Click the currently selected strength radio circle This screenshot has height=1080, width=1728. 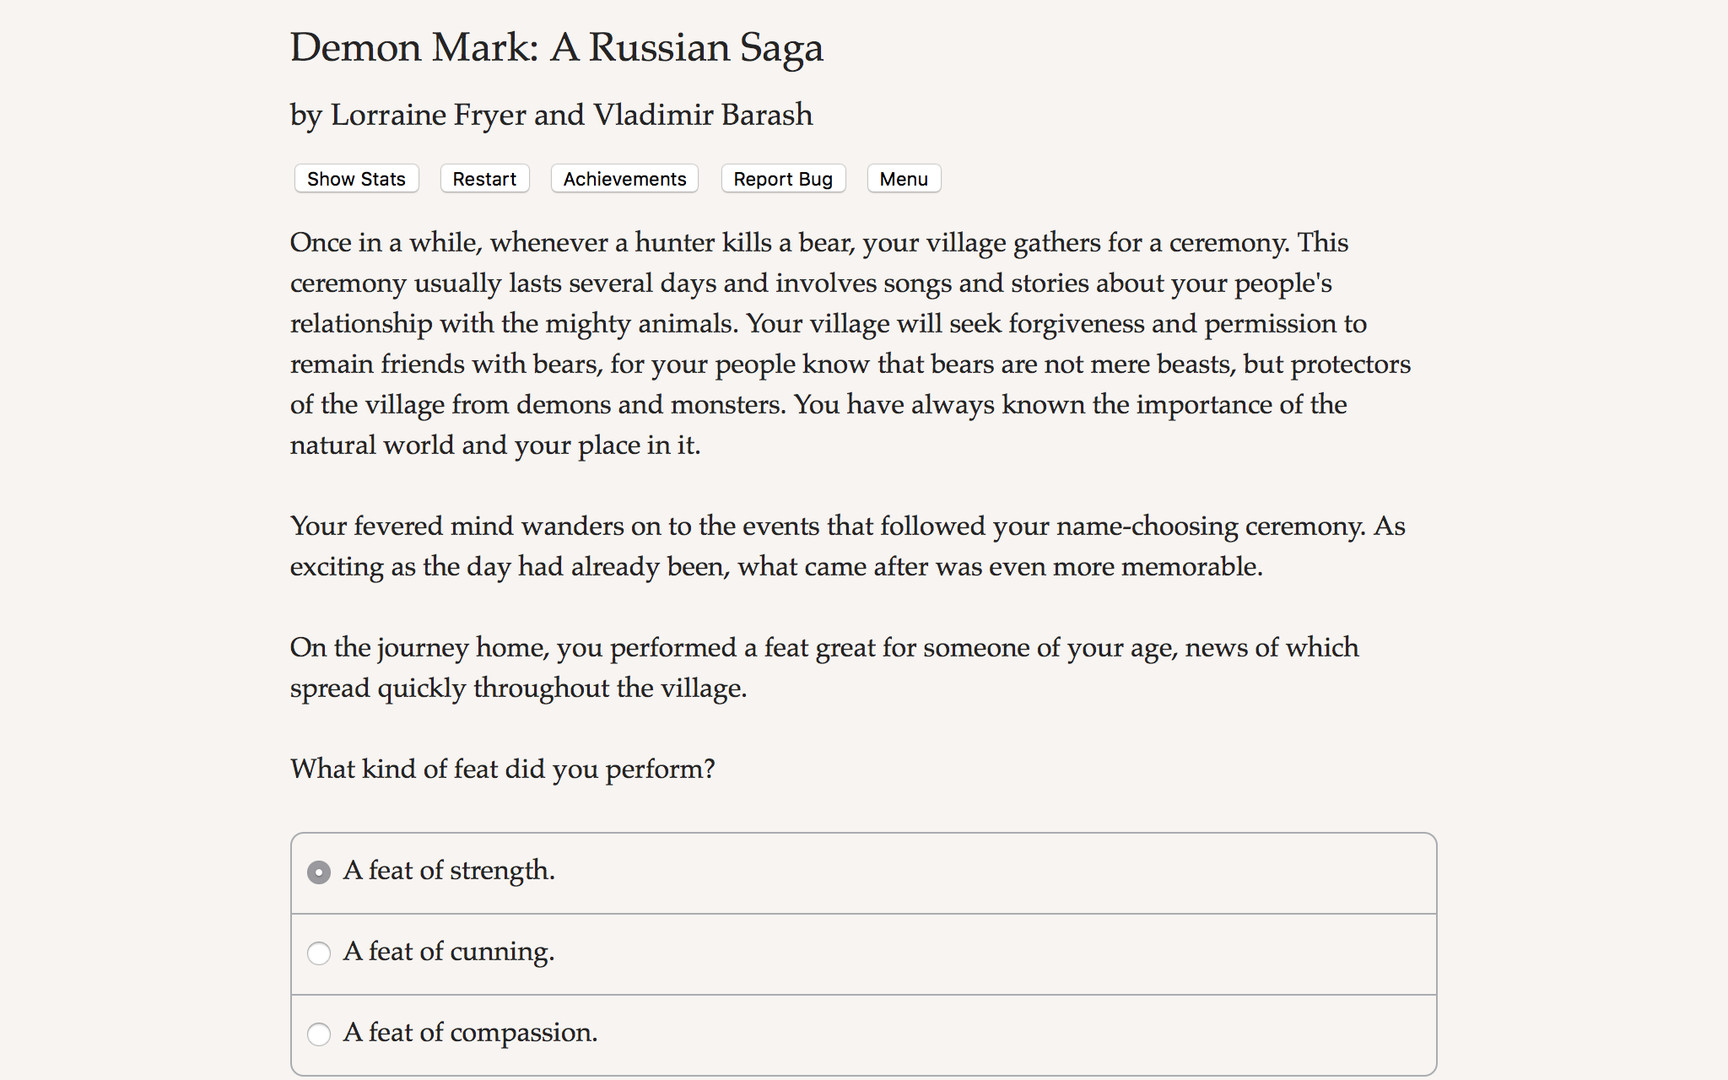[x=318, y=872]
